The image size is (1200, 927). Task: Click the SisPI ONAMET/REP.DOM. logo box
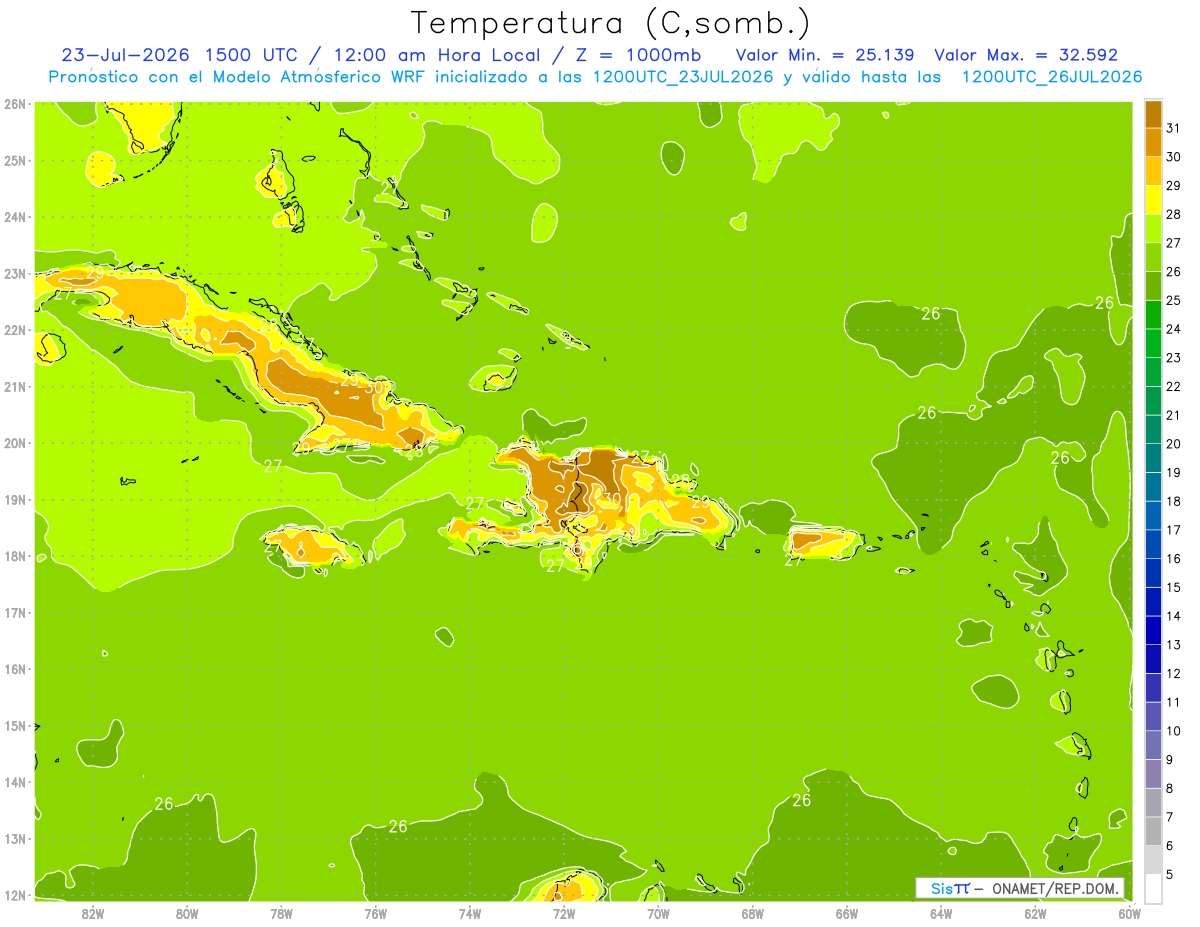pos(1019,888)
